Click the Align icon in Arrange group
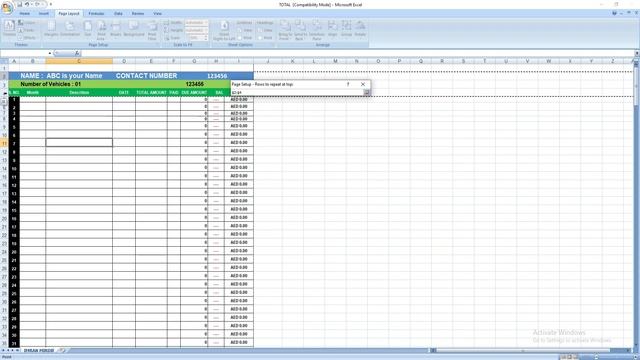This screenshot has height=360, width=640. point(333,29)
